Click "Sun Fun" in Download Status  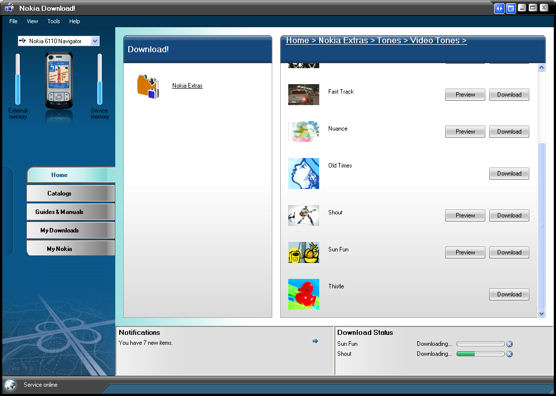pos(347,344)
